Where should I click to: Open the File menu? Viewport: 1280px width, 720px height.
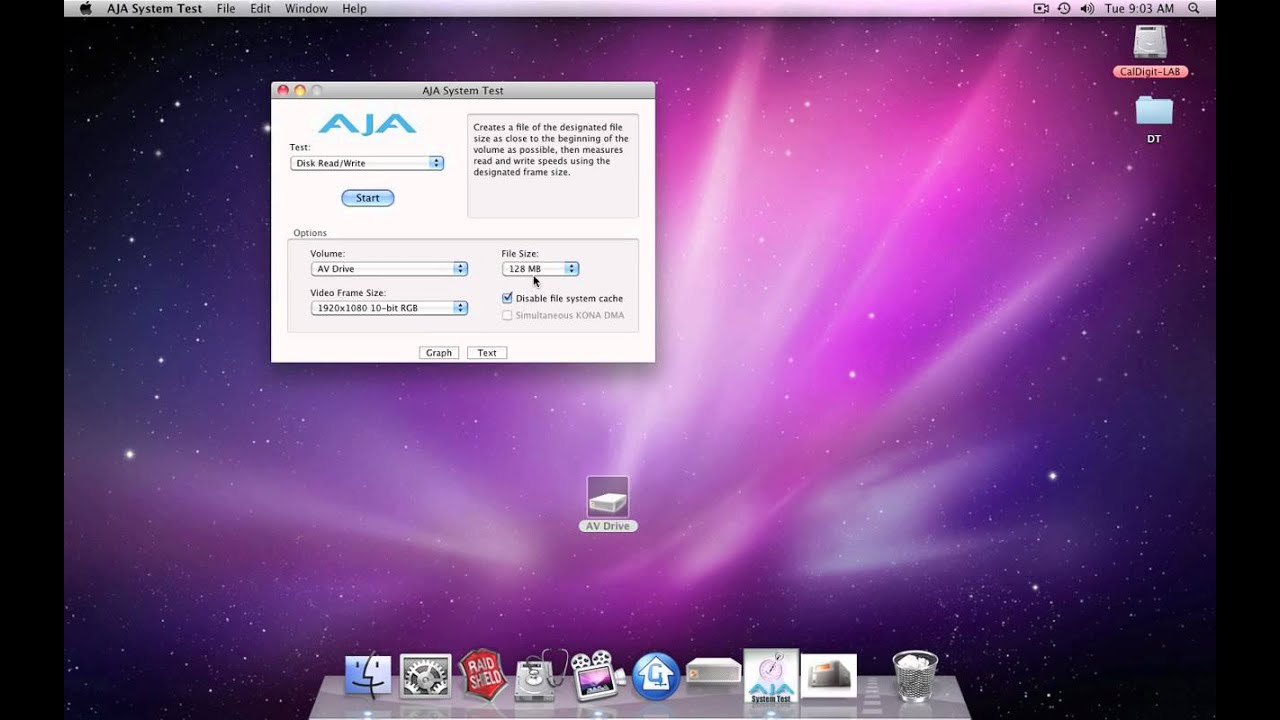(226, 8)
